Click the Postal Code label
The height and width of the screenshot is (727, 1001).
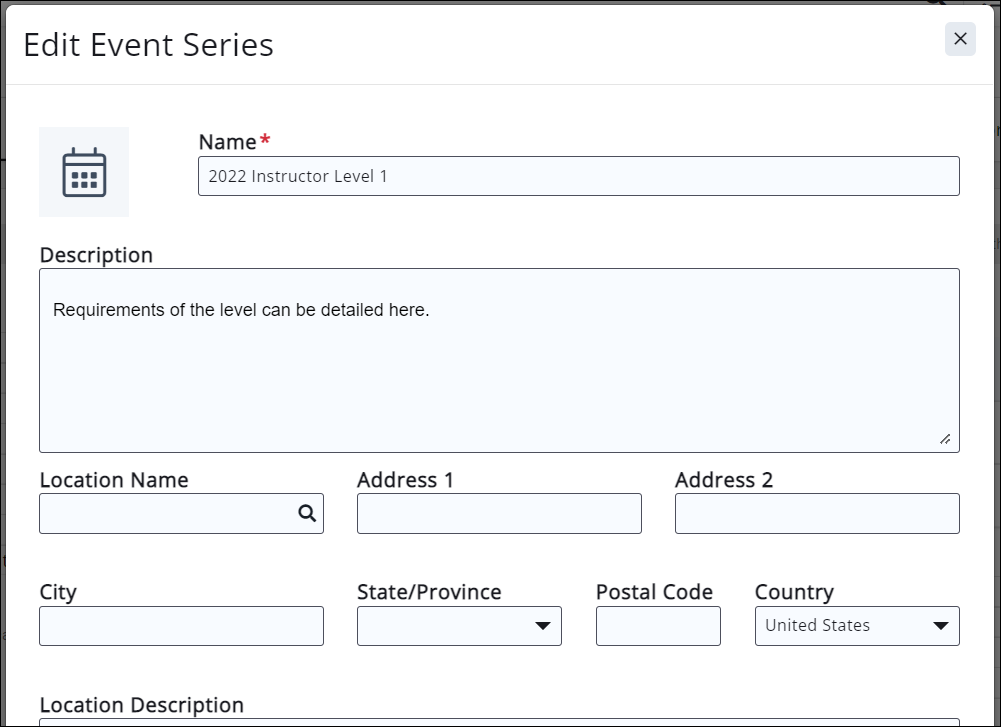point(654,592)
